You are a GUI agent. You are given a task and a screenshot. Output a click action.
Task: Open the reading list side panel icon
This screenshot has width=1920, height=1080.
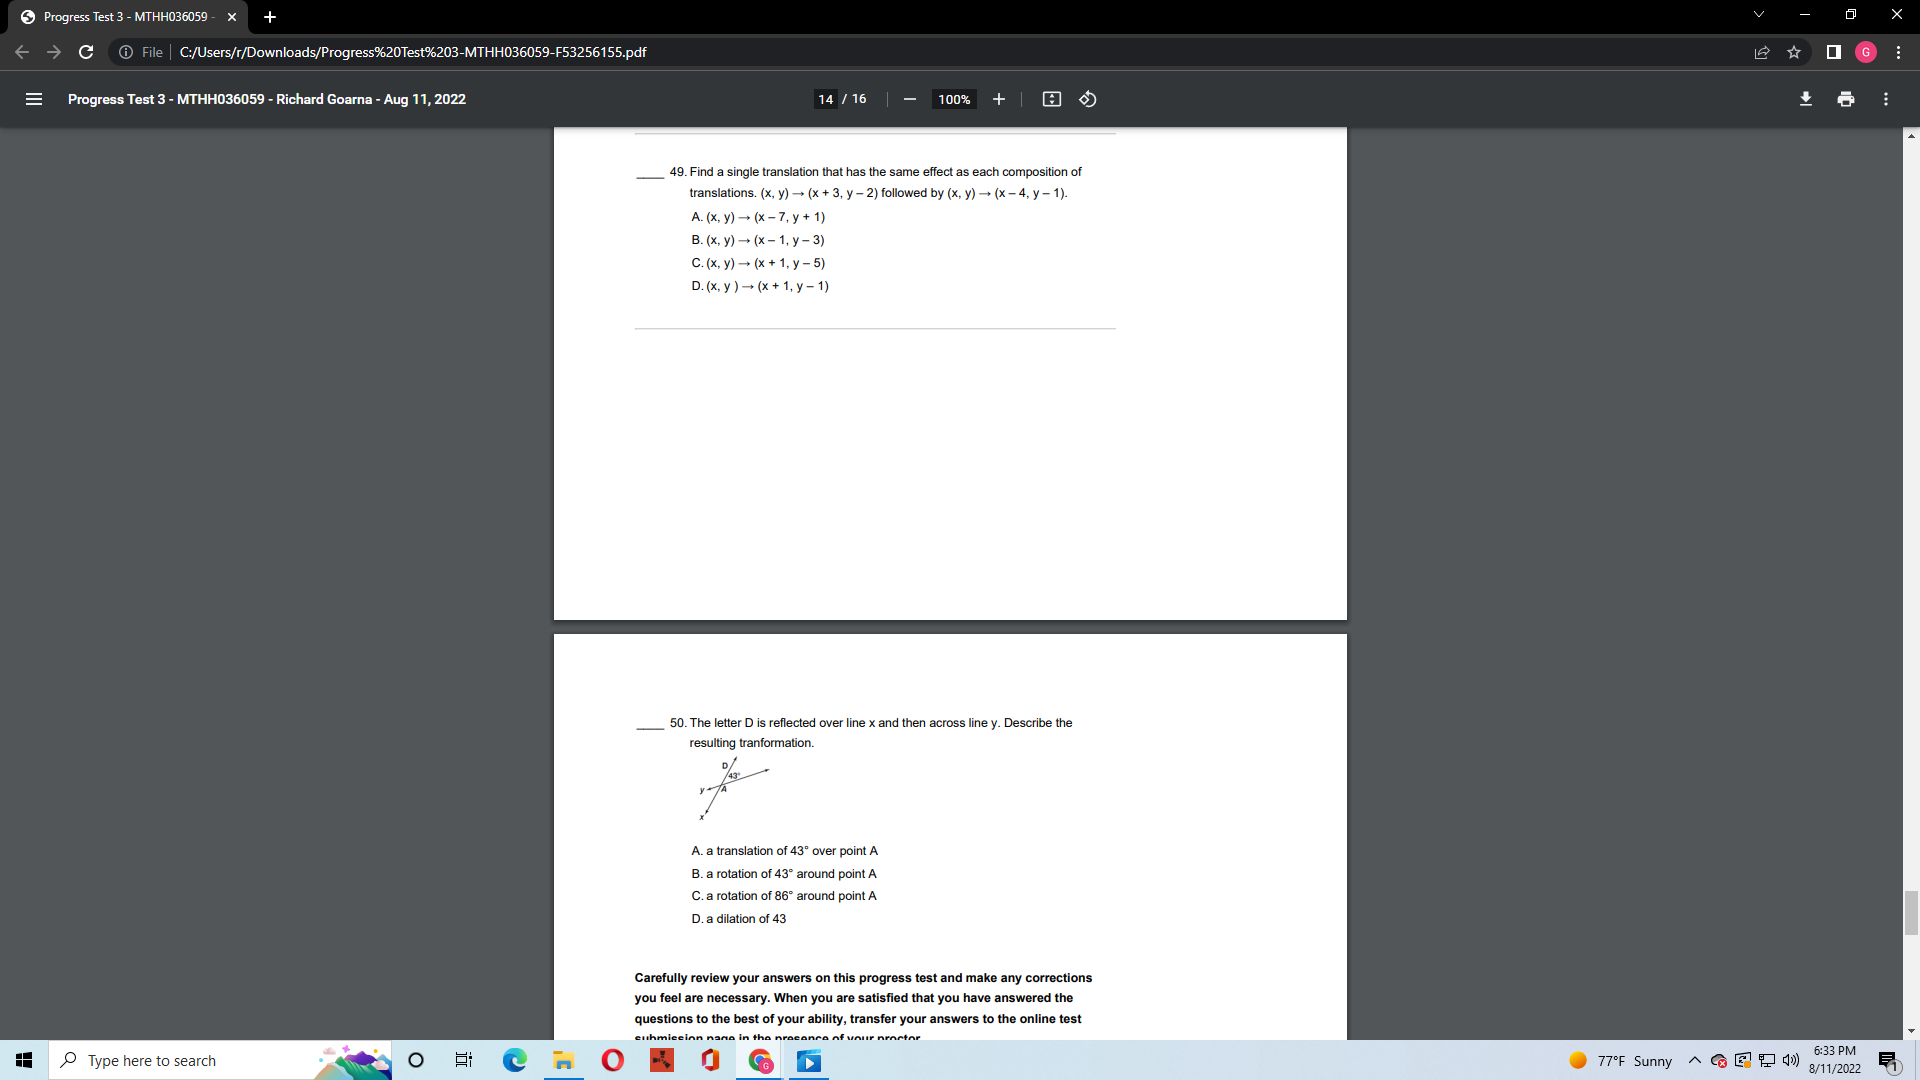(x=1832, y=52)
